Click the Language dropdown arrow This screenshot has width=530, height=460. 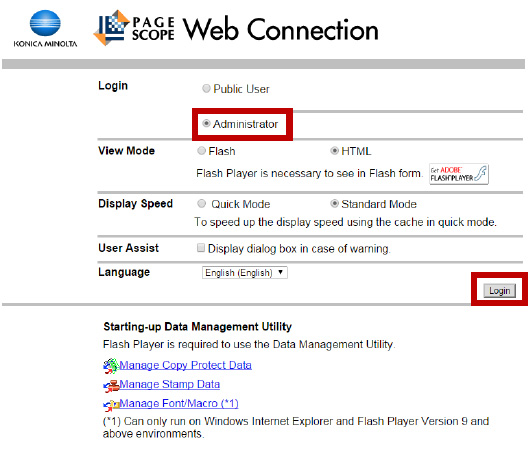click(281, 272)
